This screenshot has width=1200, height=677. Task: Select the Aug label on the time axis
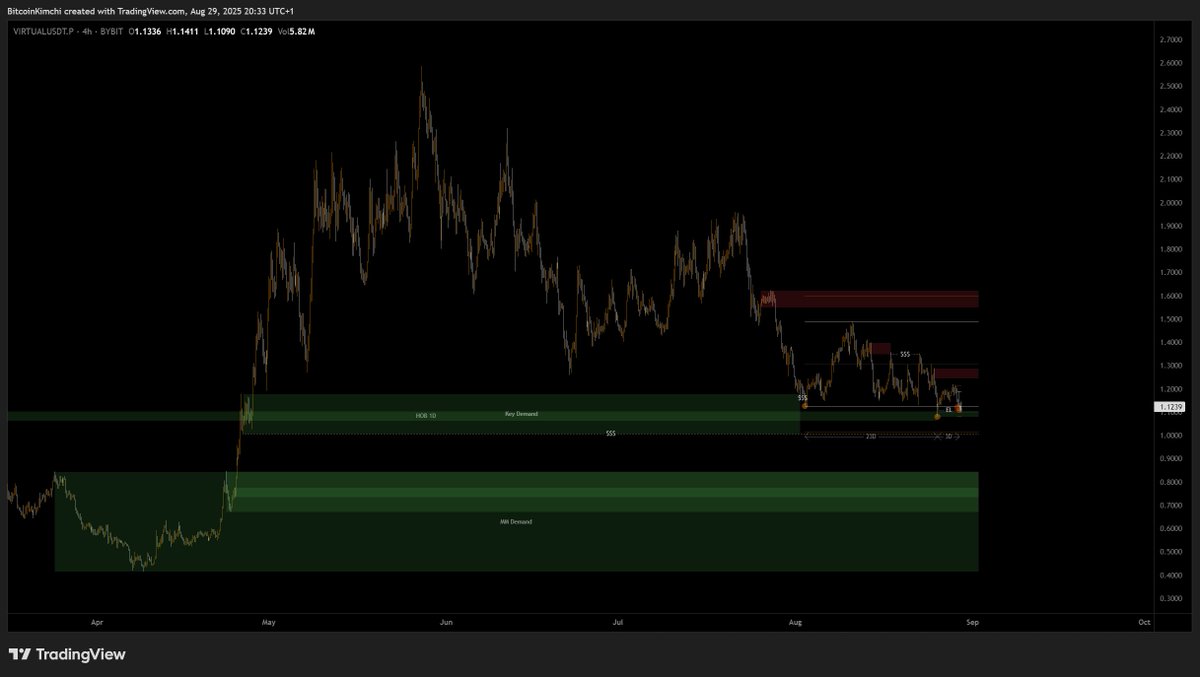795,622
